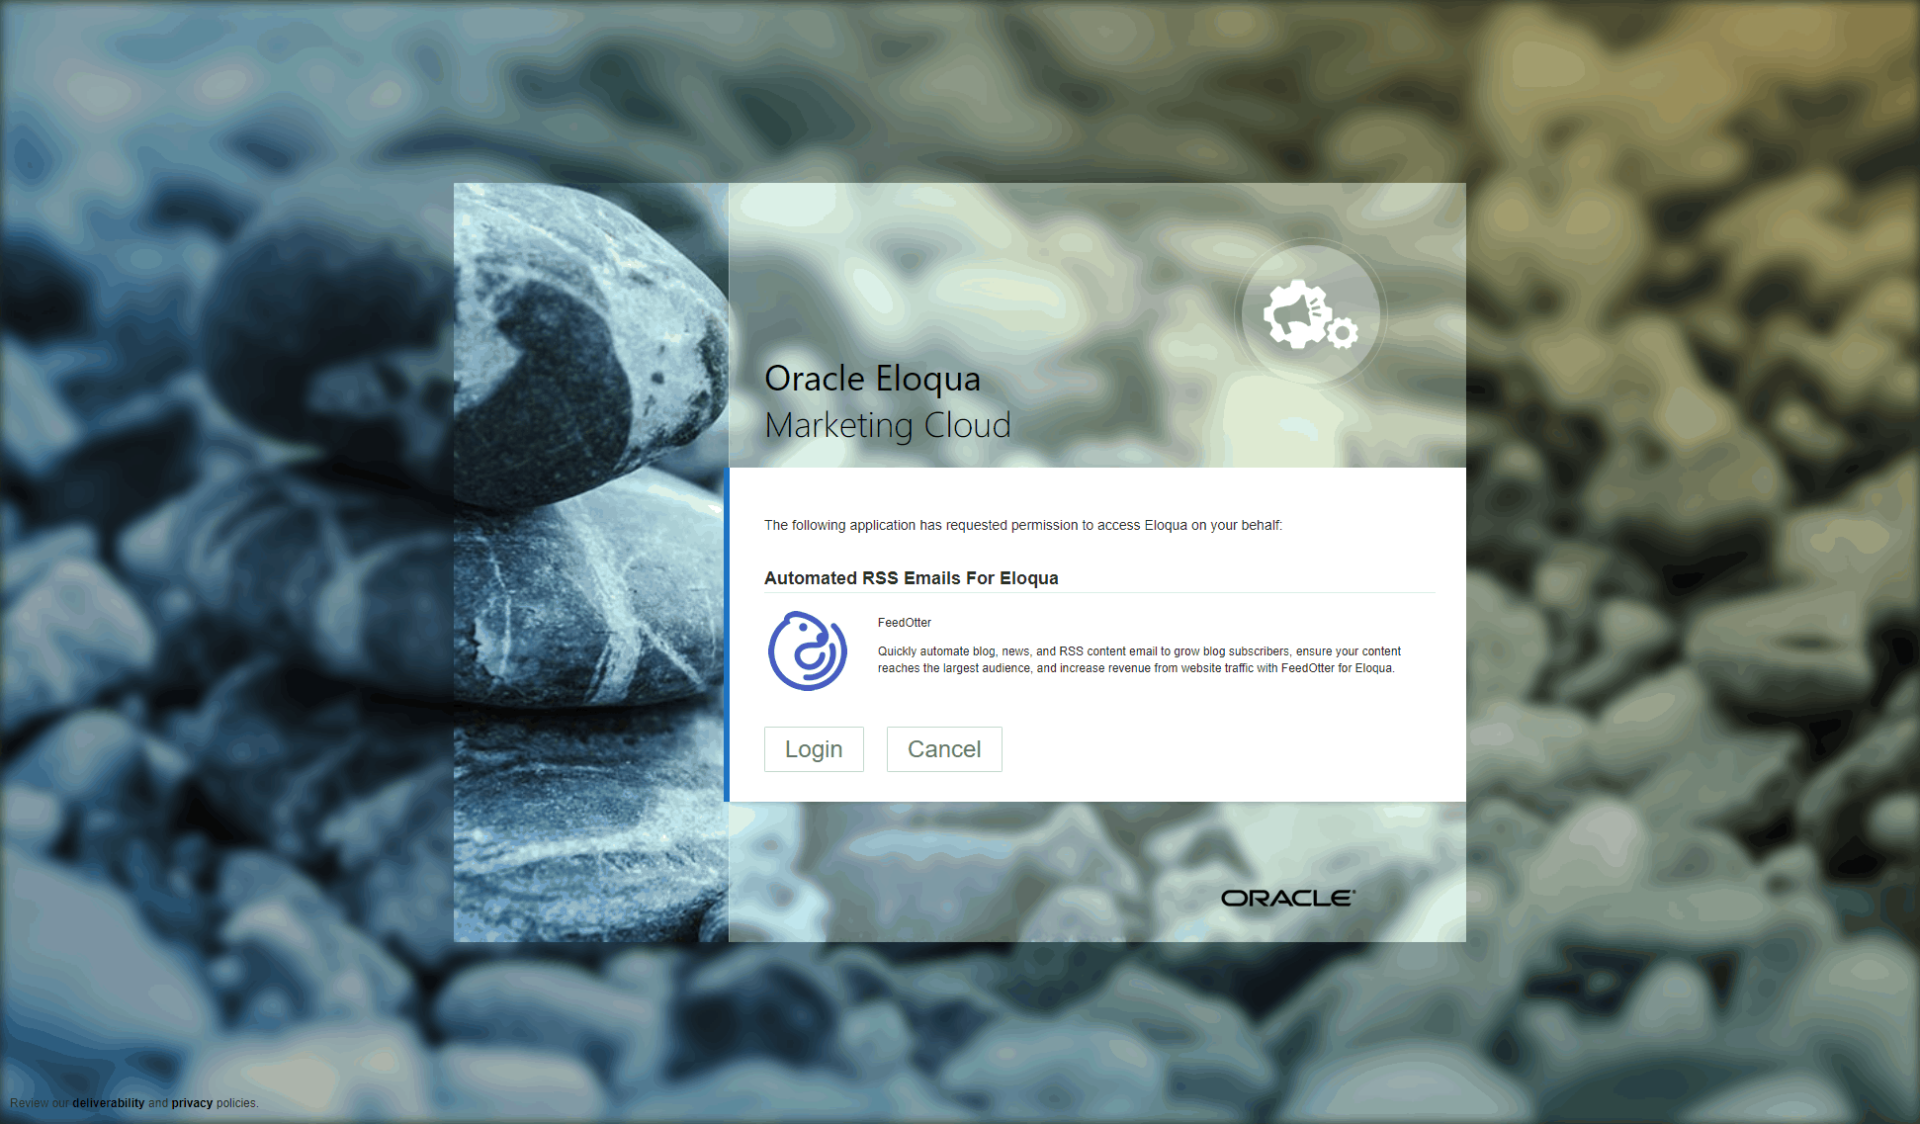Click the FeedOtter vendor name
This screenshot has height=1124, width=1920.
pos(904,622)
